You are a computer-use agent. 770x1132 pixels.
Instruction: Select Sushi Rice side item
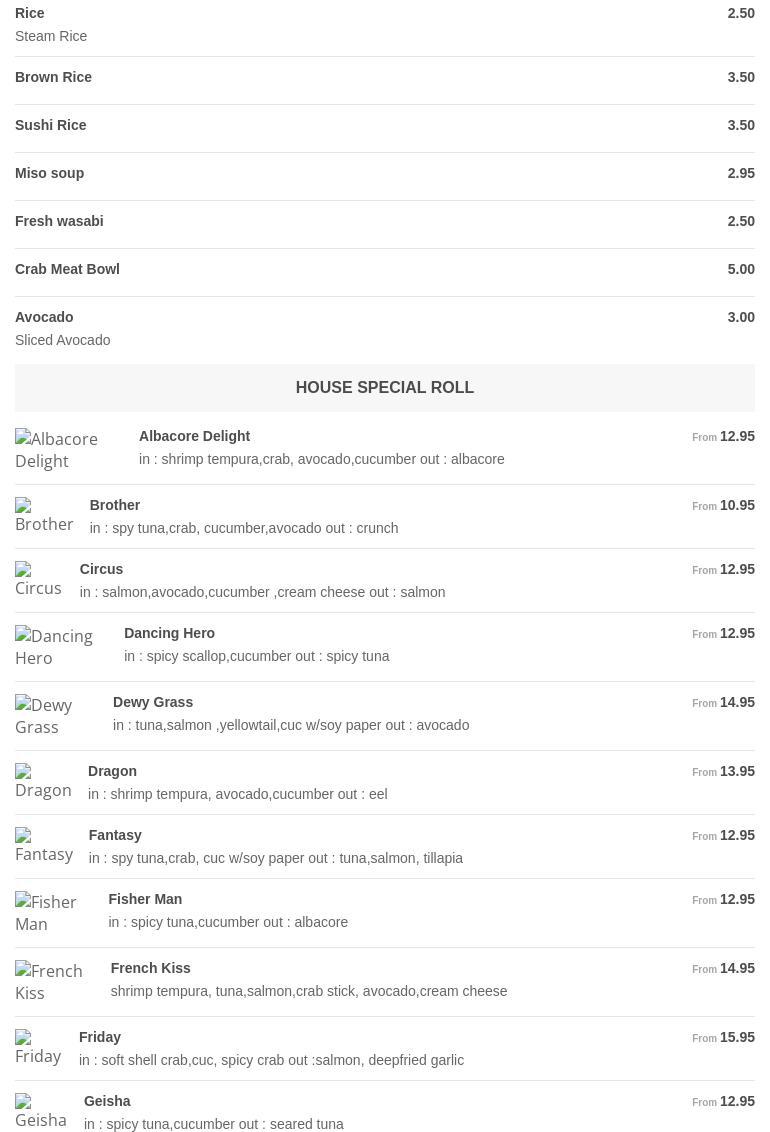point(51,125)
